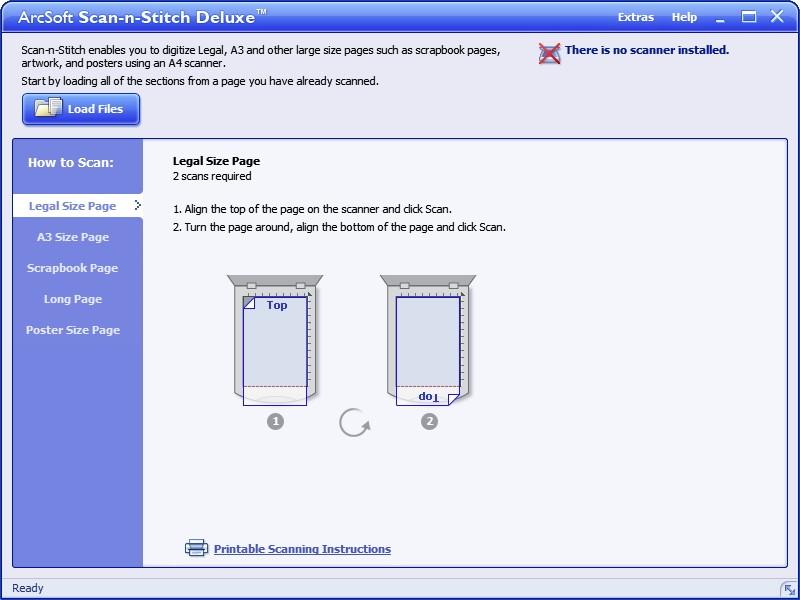800x600 pixels.
Task: Open Printable Scanning Instructions link
Action: (x=302, y=549)
